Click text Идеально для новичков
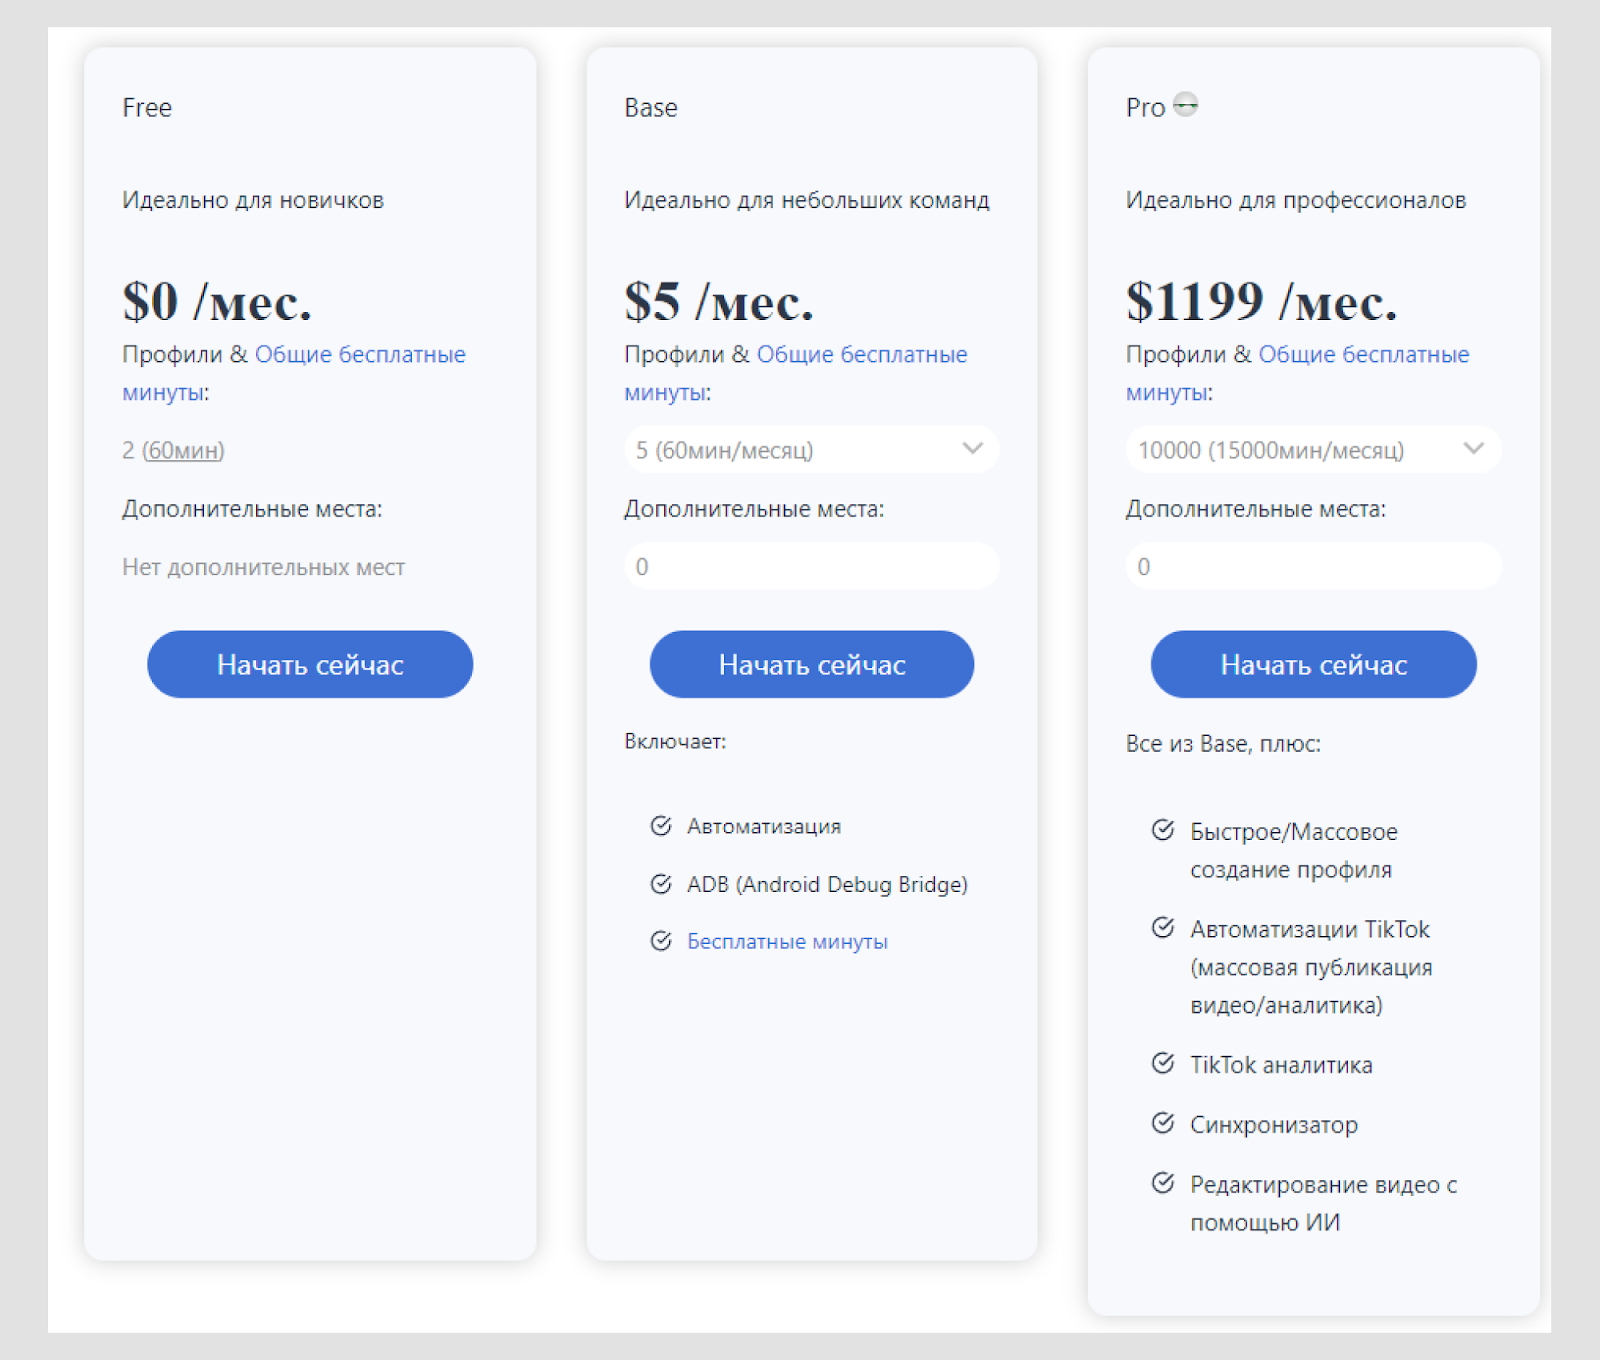Viewport: 1600px width, 1360px height. (253, 200)
